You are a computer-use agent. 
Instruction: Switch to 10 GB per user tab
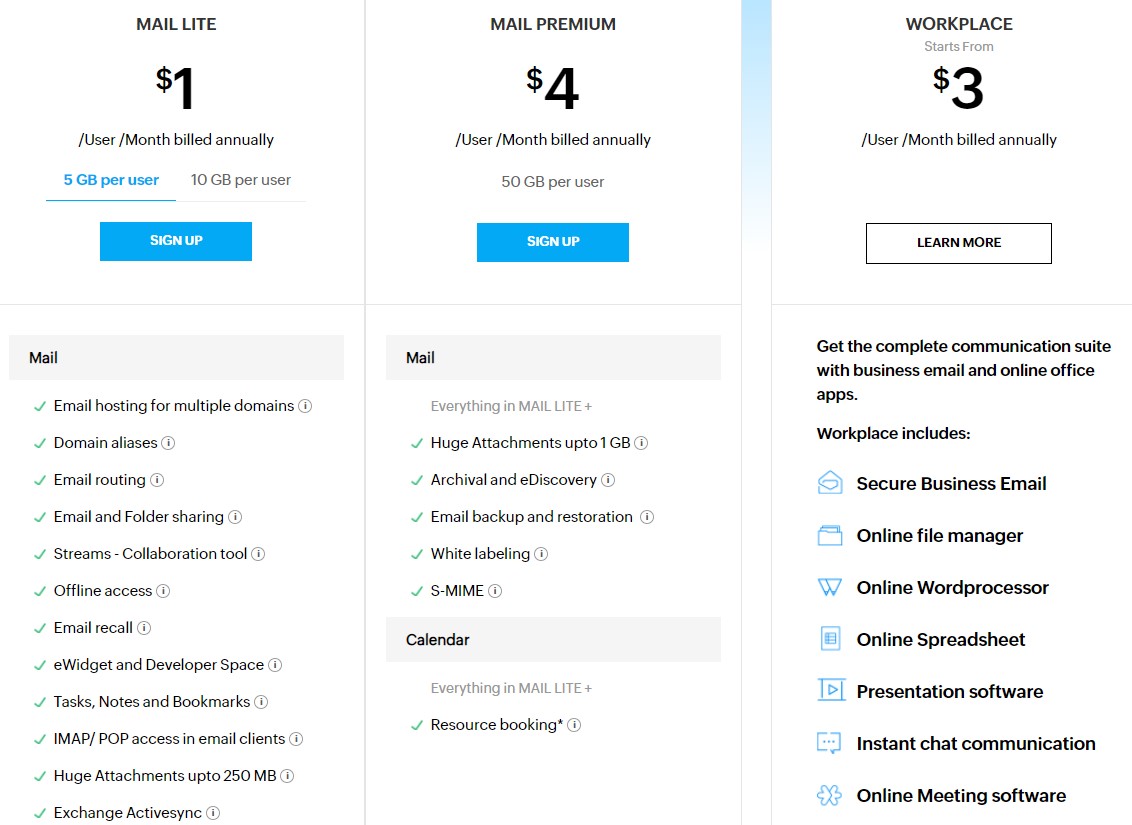pyautogui.click(x=240, y=180)
